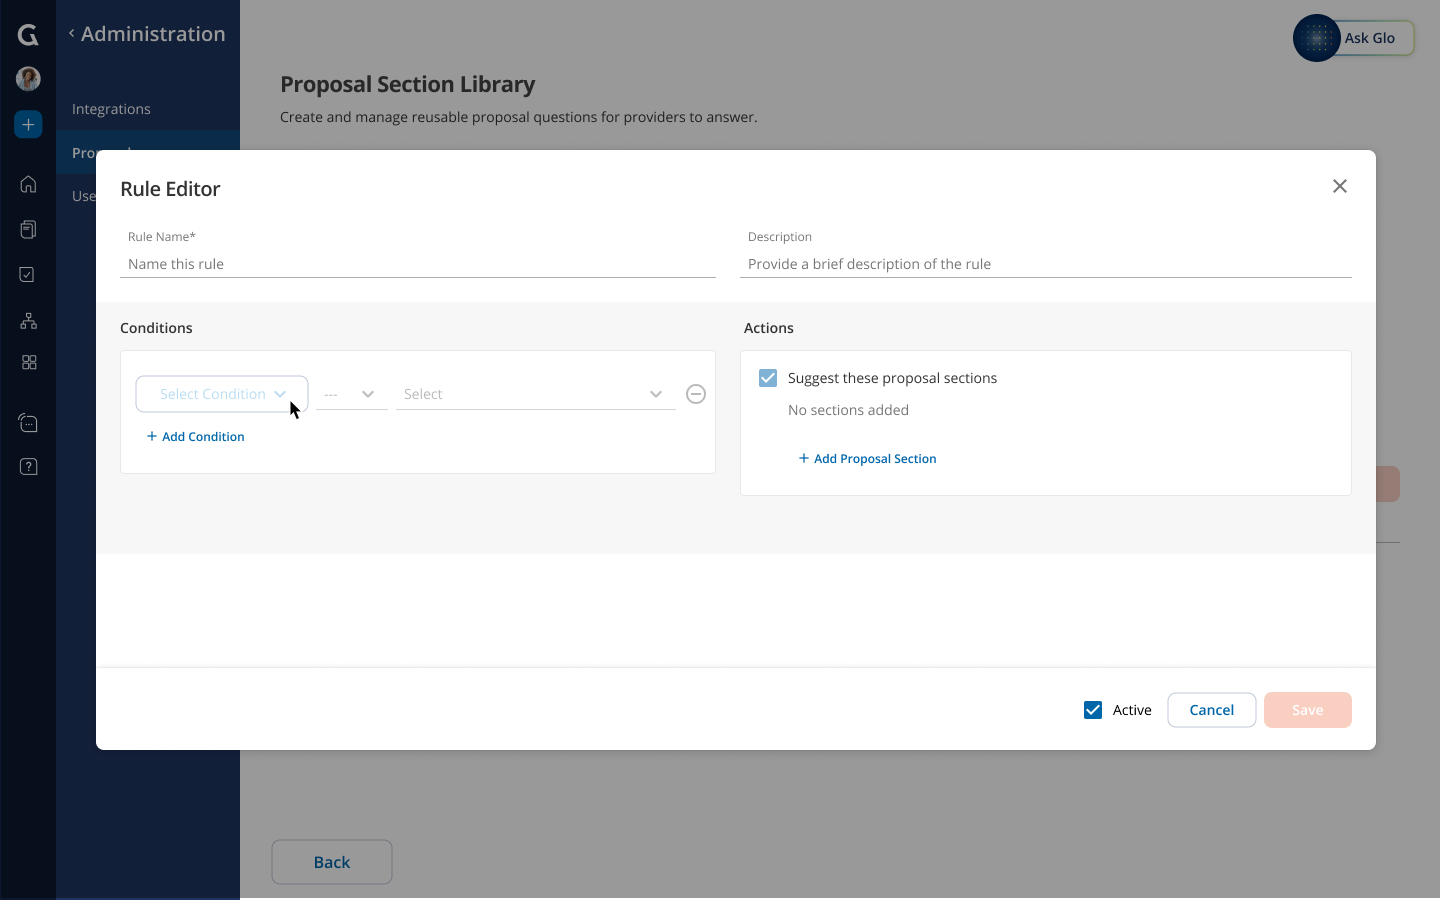The image size is (1440, 900).
Task: Click the Cancel button
Action: 1211,710
